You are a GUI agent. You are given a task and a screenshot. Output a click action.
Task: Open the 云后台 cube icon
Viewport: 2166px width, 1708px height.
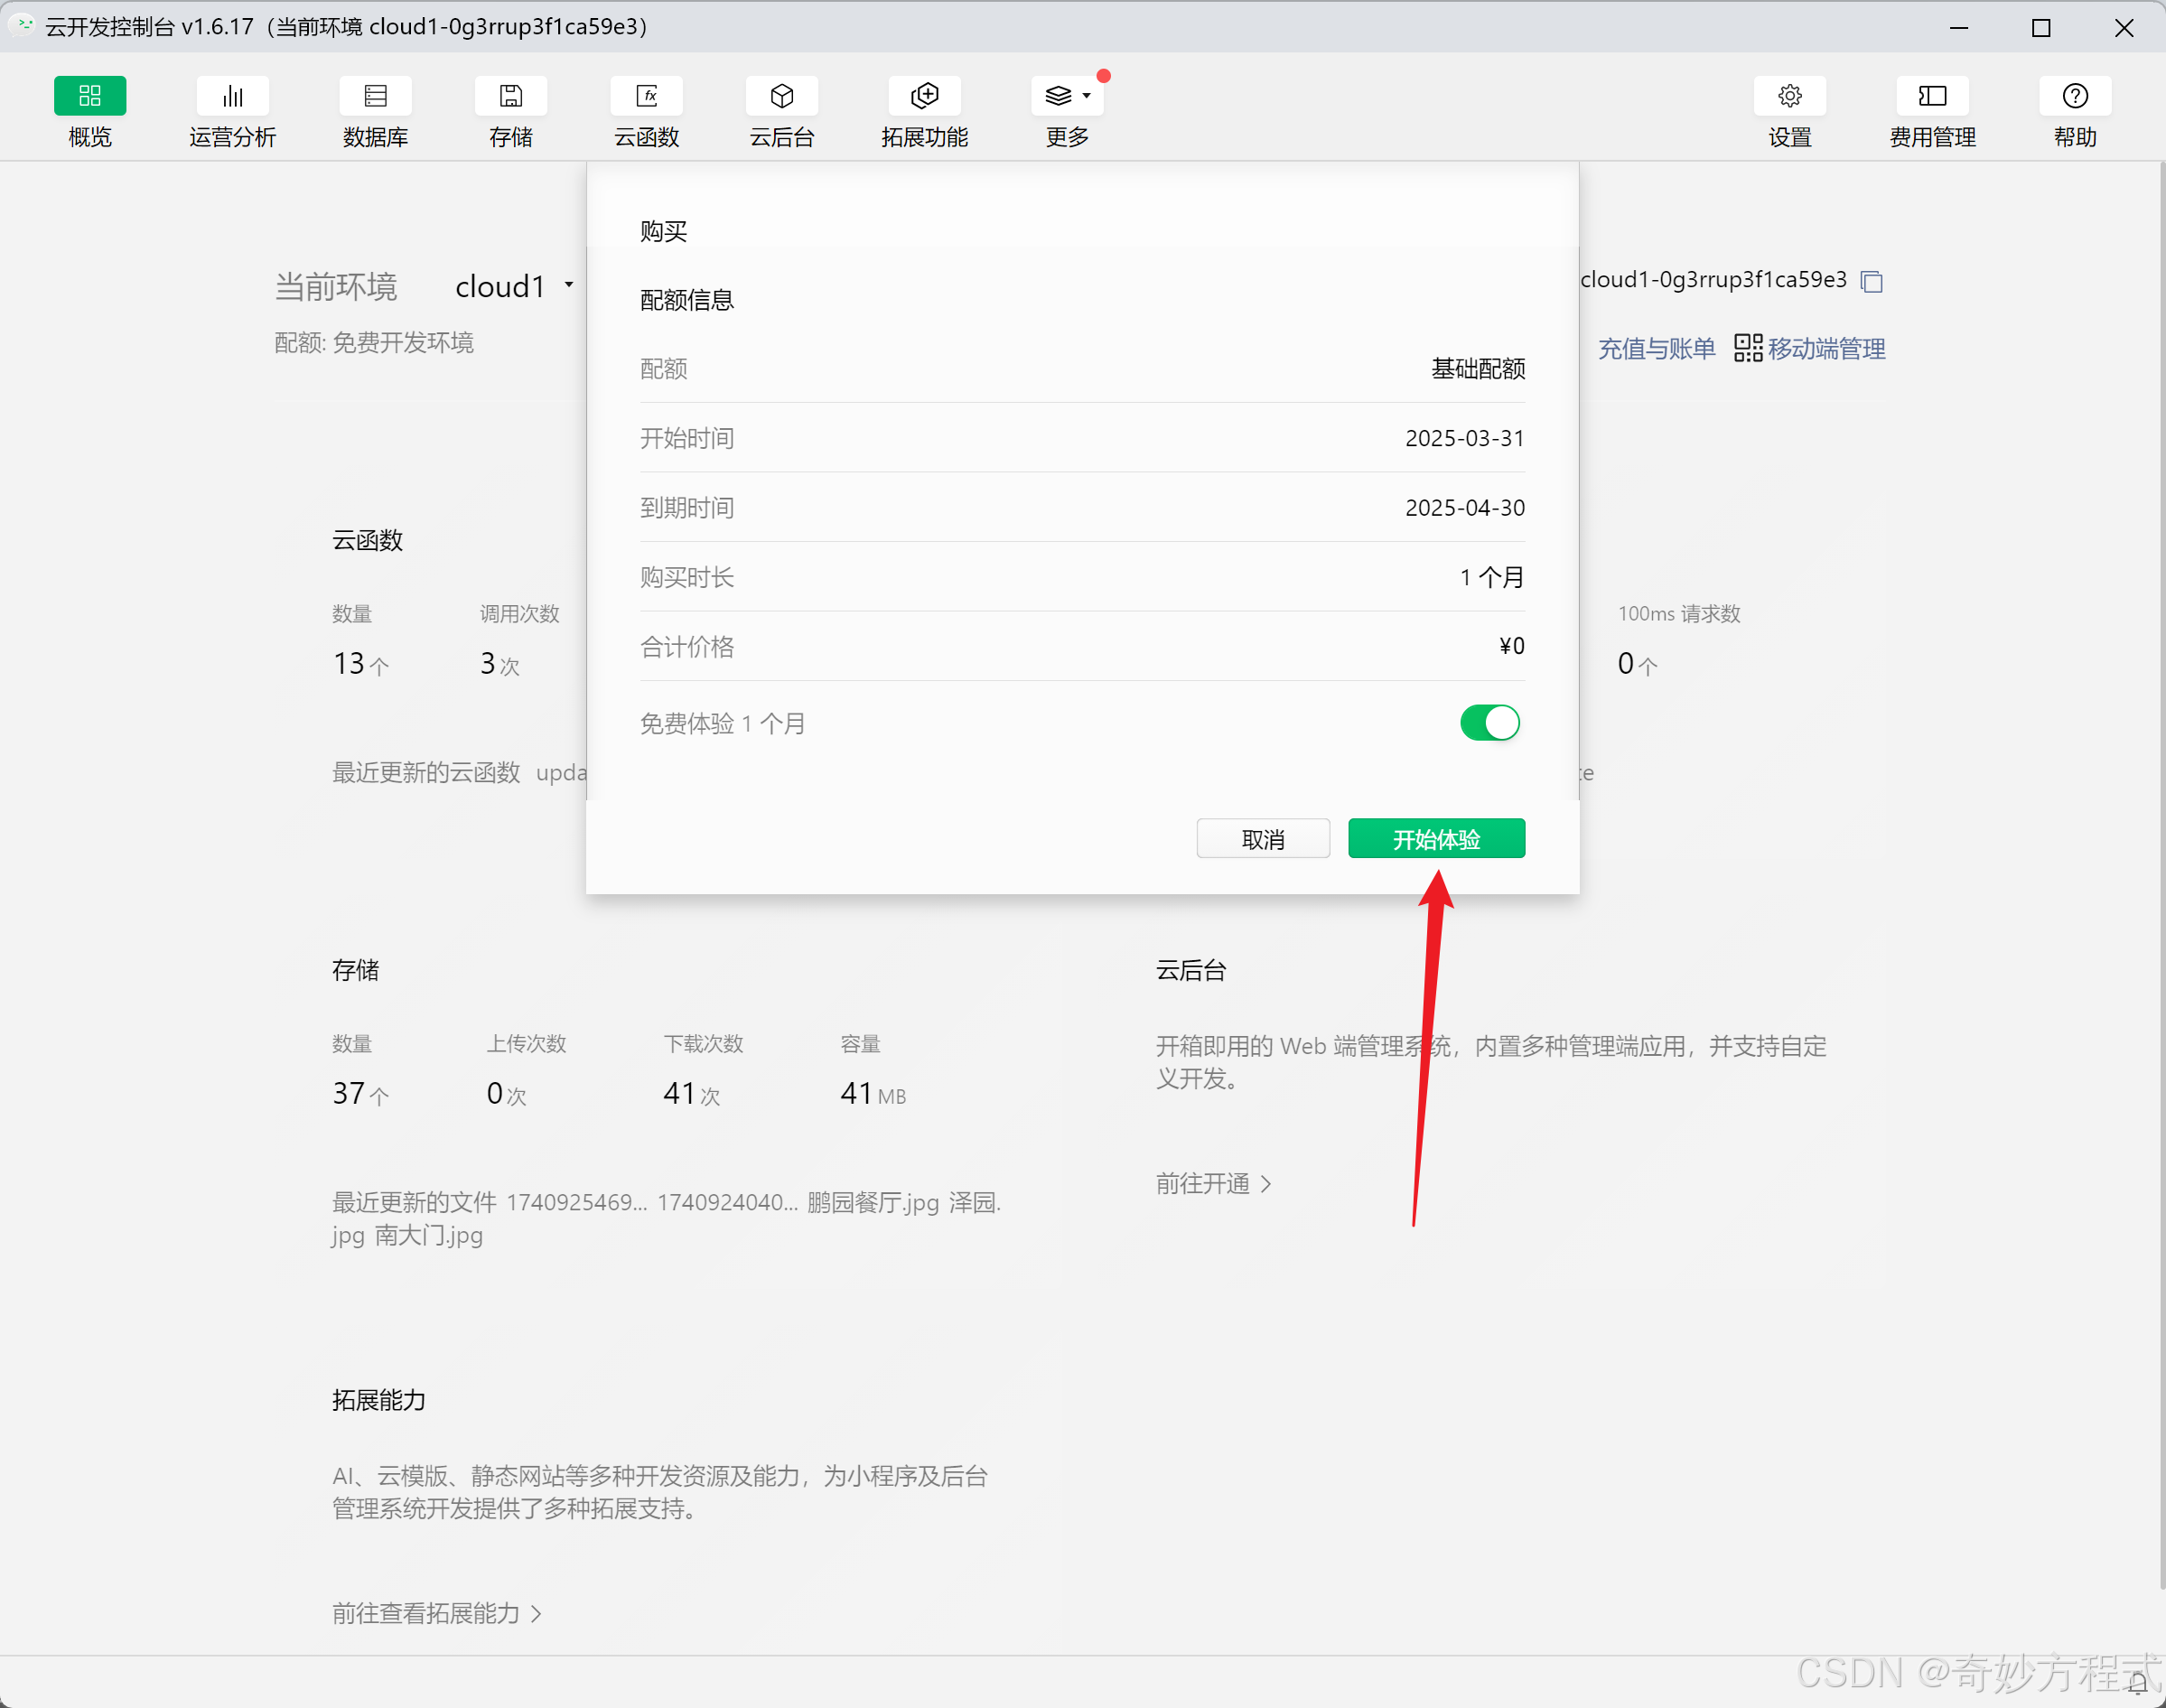[782, 96]
